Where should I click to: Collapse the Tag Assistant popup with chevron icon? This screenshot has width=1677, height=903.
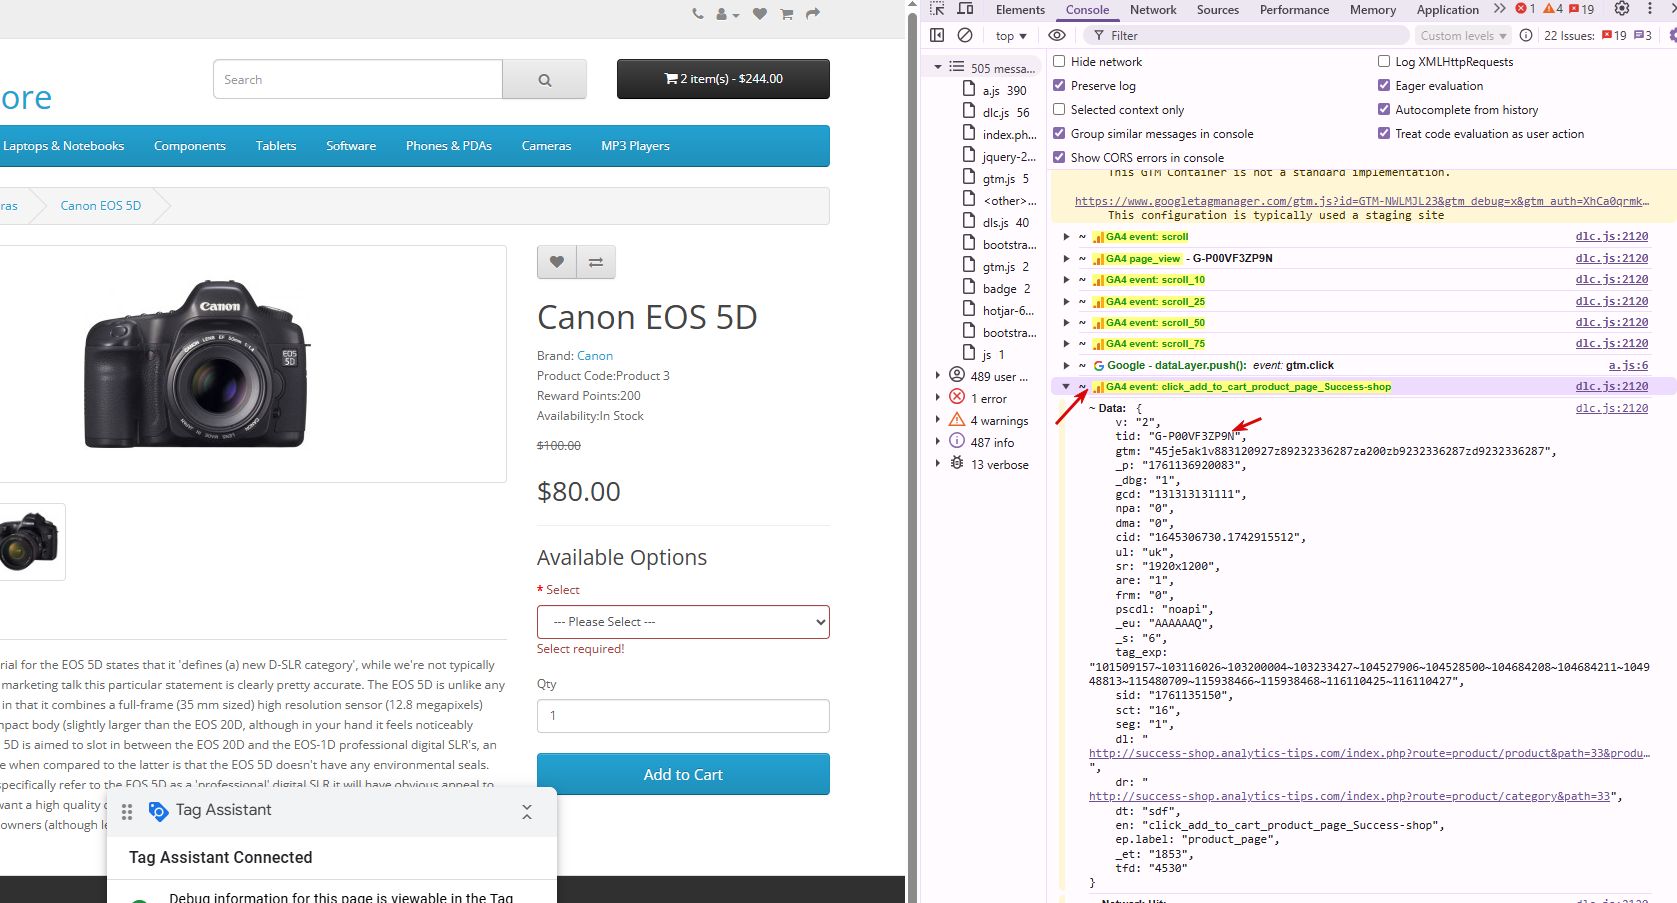(x=527, y=812)
